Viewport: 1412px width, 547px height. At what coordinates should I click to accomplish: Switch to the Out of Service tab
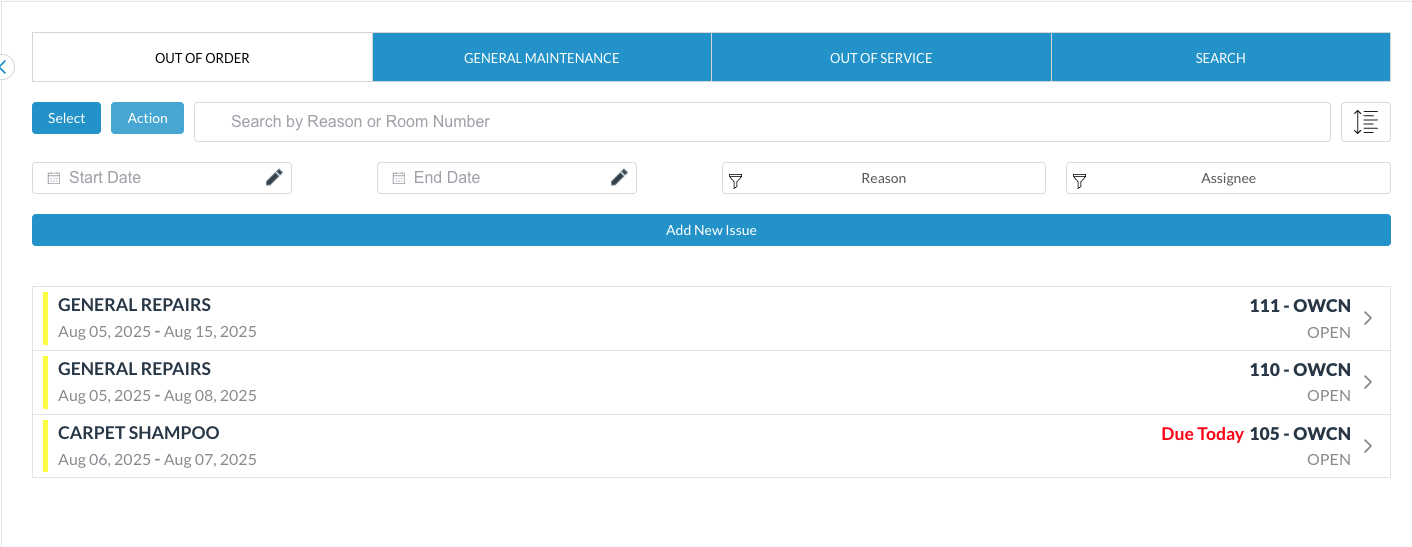click(x=881, y=58)
